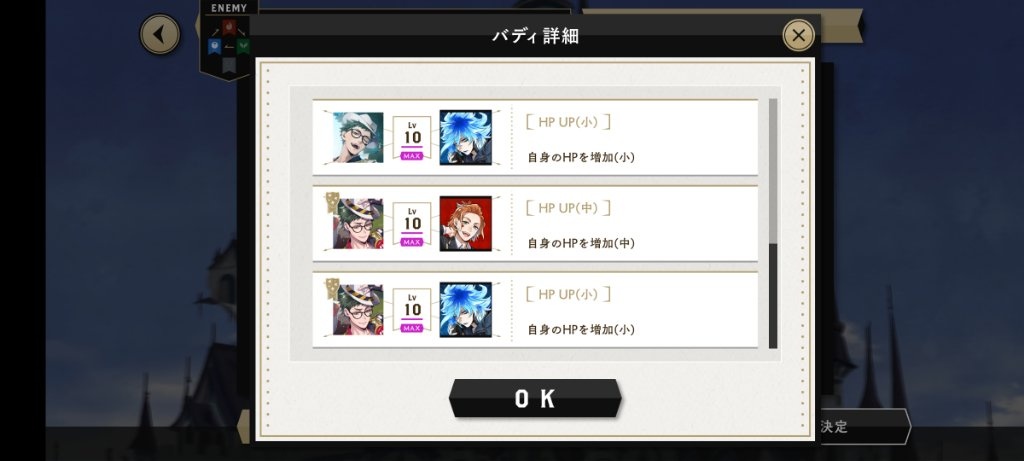The width and height of the screenshot is (1024, 461).
Task: Click the third row HP UP(小) title
Action: tap(568, 294)
